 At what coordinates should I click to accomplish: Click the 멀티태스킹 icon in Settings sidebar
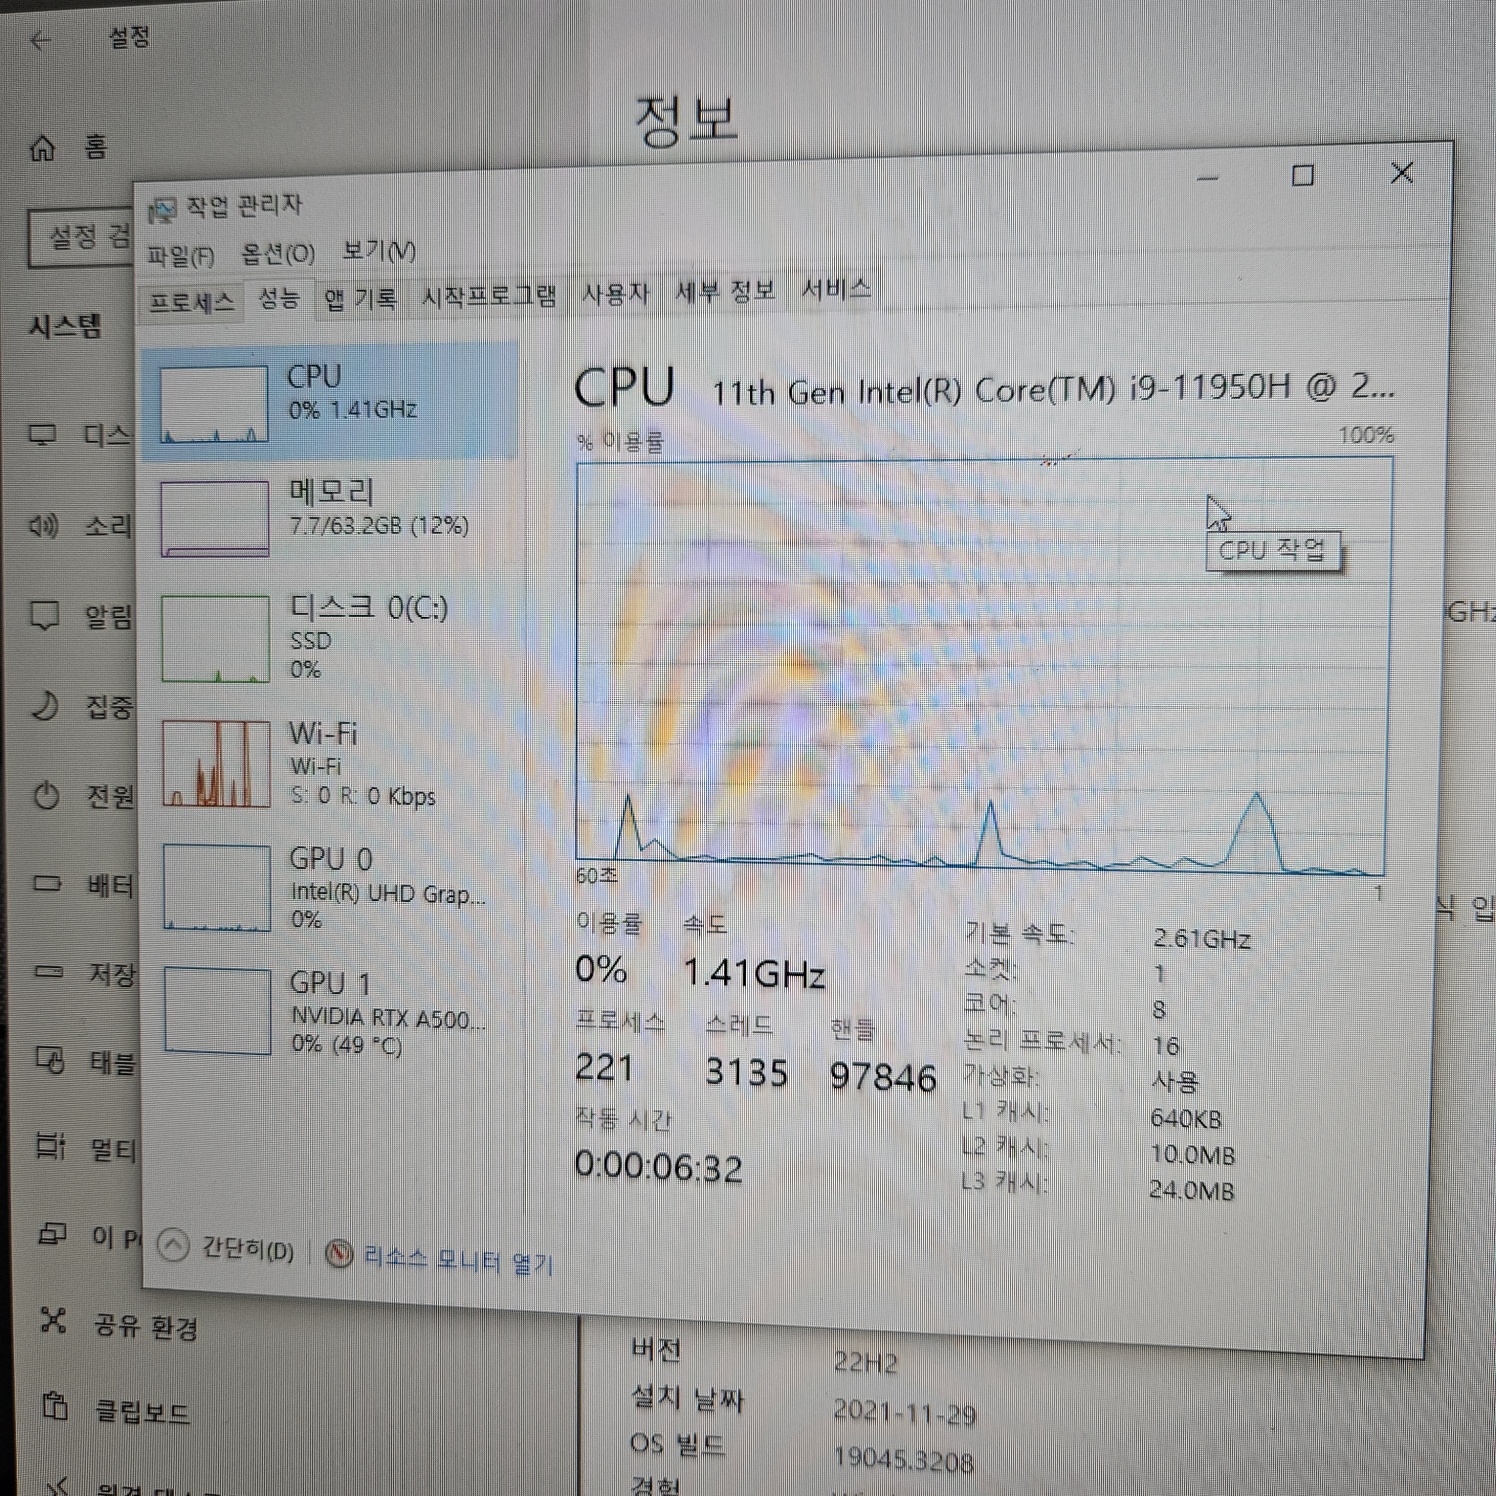tap(51, 1146)
